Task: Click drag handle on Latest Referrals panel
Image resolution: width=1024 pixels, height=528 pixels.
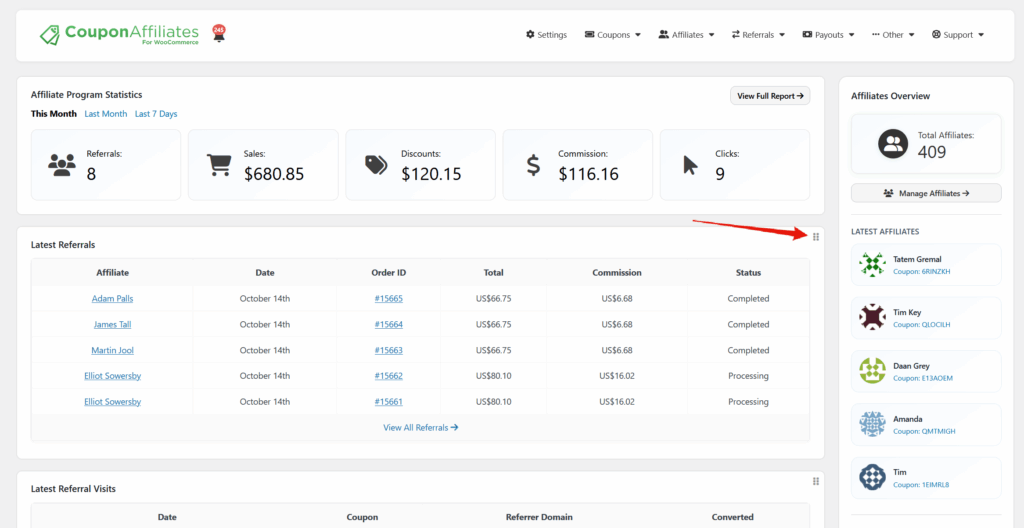Action: (x=816, y=237)
